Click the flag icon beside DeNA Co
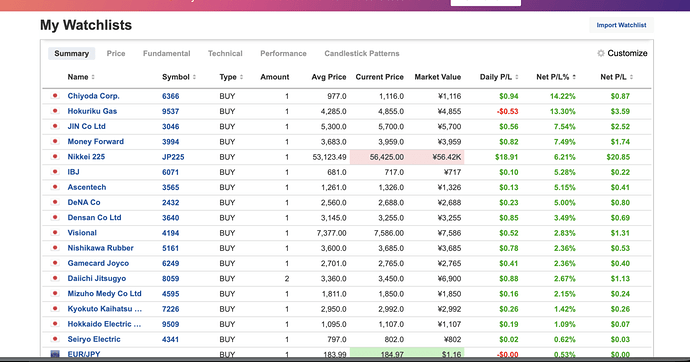Image resolution: width=690 pixels, height=362 pixels. pos(55,202)
